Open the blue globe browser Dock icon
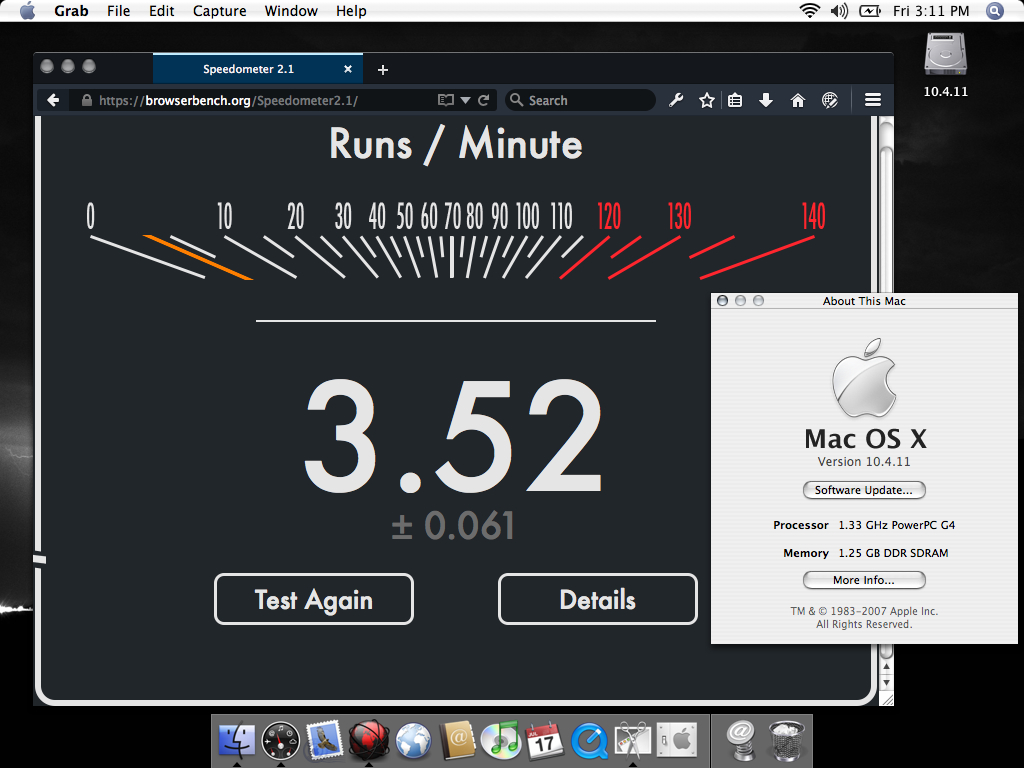Screen dimensions: 1024x768 tap(413, 741)
